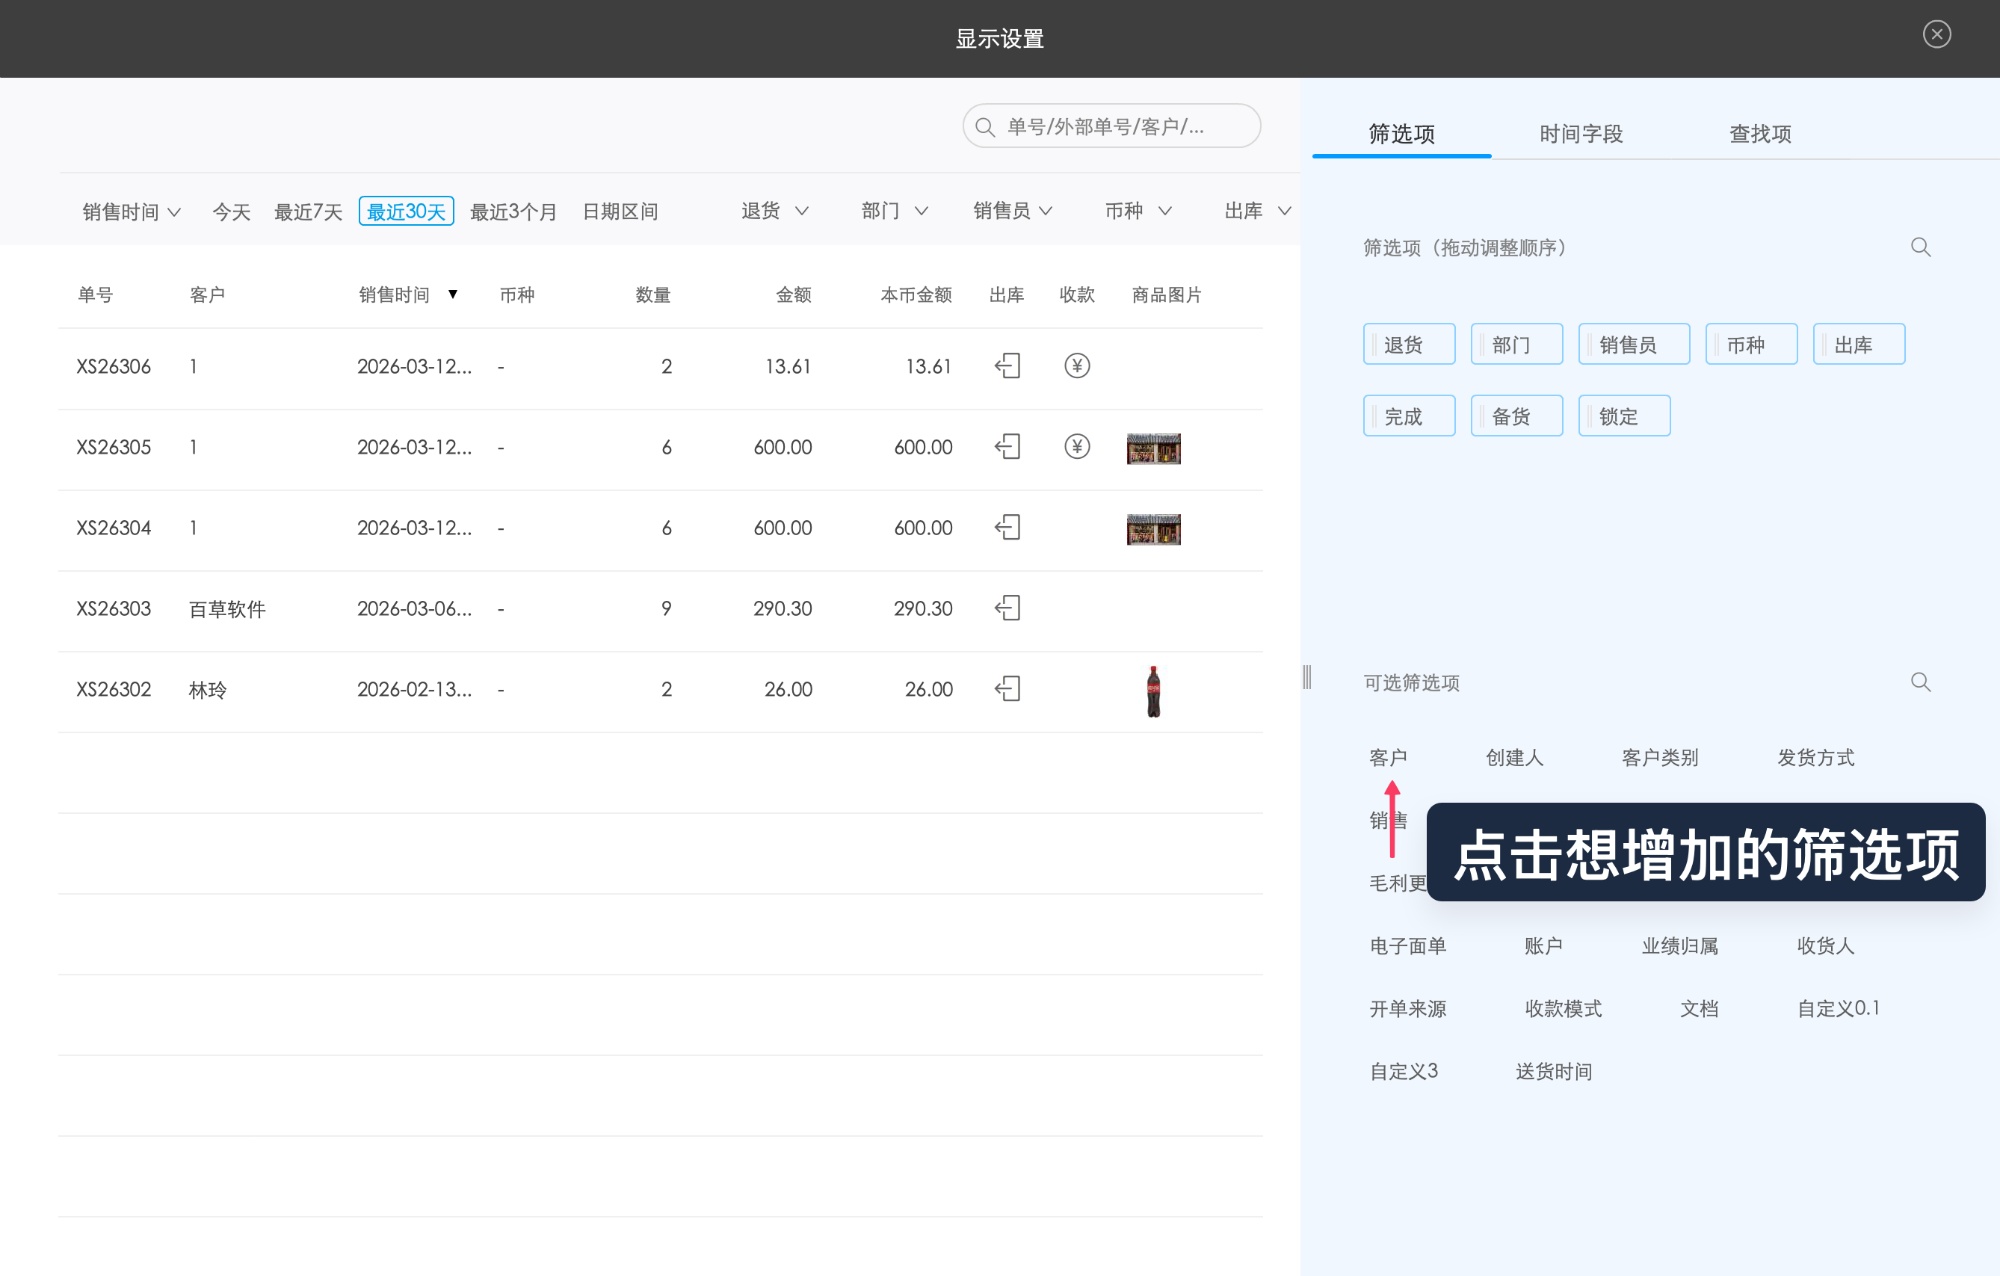Click the payment ¥ icon for XS26305
The image size is (2000, 1276).
point(1077,447)
